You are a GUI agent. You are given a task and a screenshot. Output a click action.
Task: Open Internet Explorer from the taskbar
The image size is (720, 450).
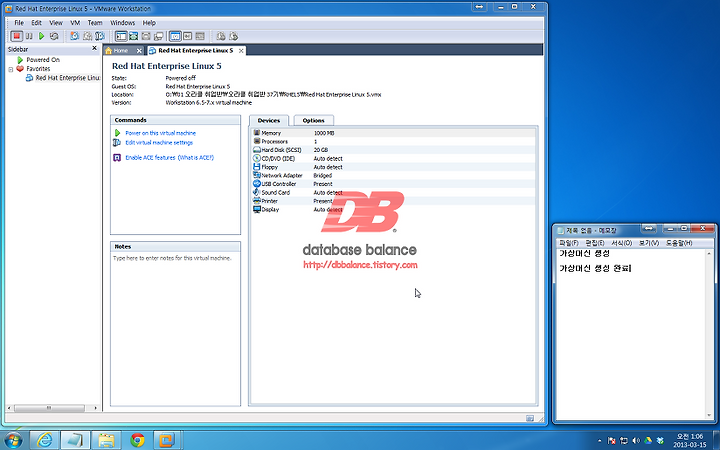coord(45,440)
